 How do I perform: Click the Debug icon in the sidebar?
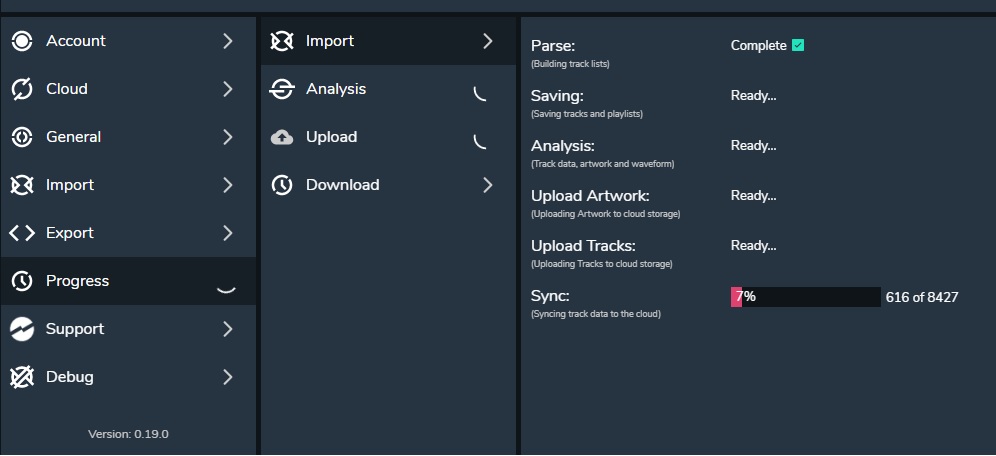[x=22, y=377]
